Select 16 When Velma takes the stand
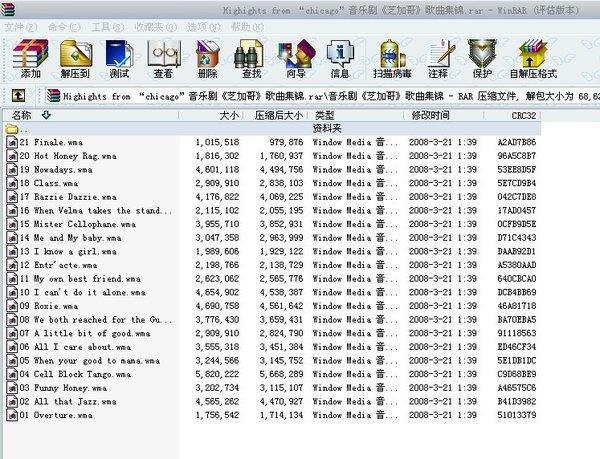 (x=96, y=211)
